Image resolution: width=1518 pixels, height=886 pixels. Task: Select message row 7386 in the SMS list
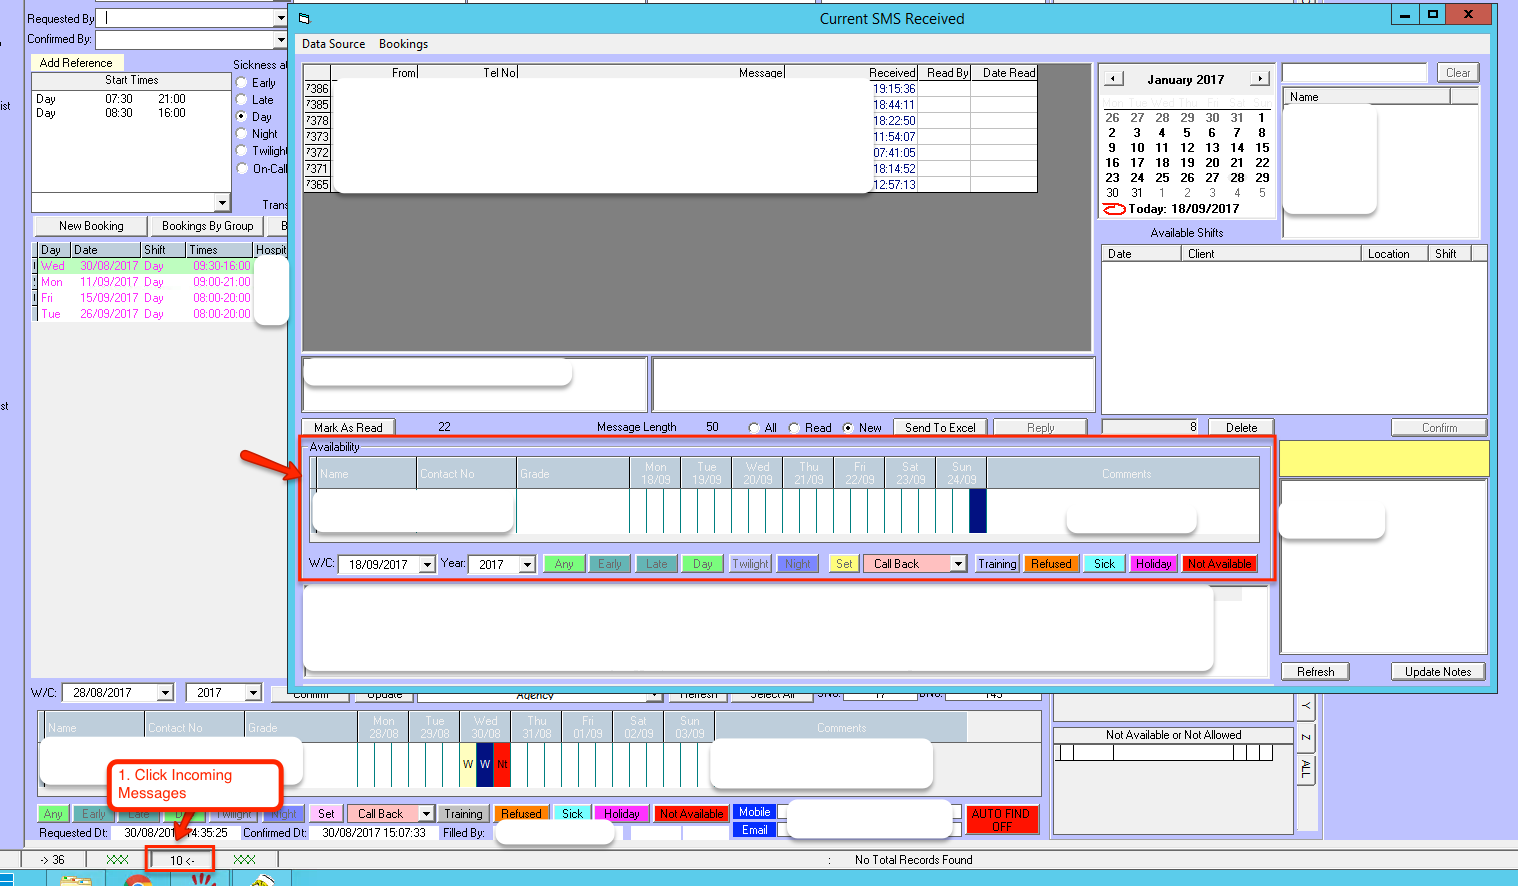317,89
